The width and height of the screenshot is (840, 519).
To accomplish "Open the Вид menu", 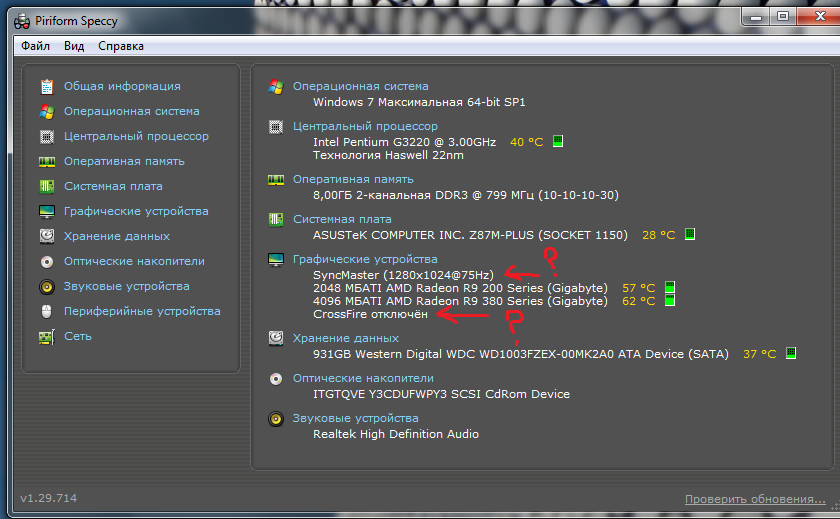I will point(74,46).
